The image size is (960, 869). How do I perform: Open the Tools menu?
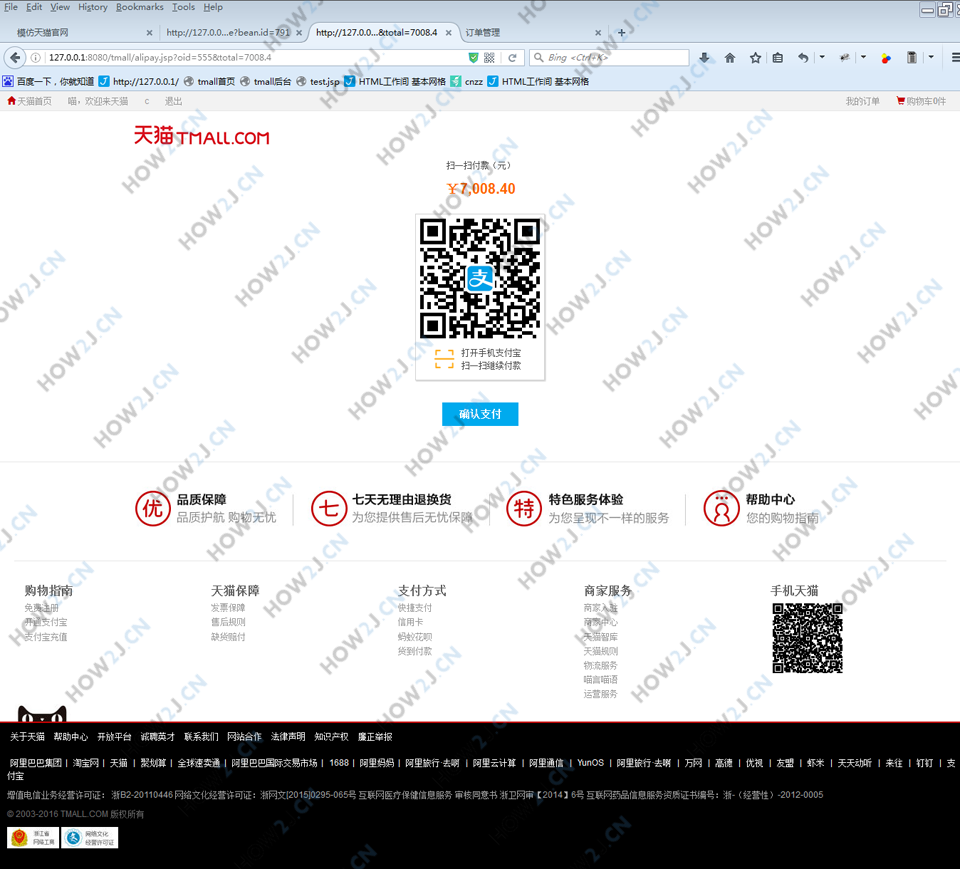[x=184, y=7]
